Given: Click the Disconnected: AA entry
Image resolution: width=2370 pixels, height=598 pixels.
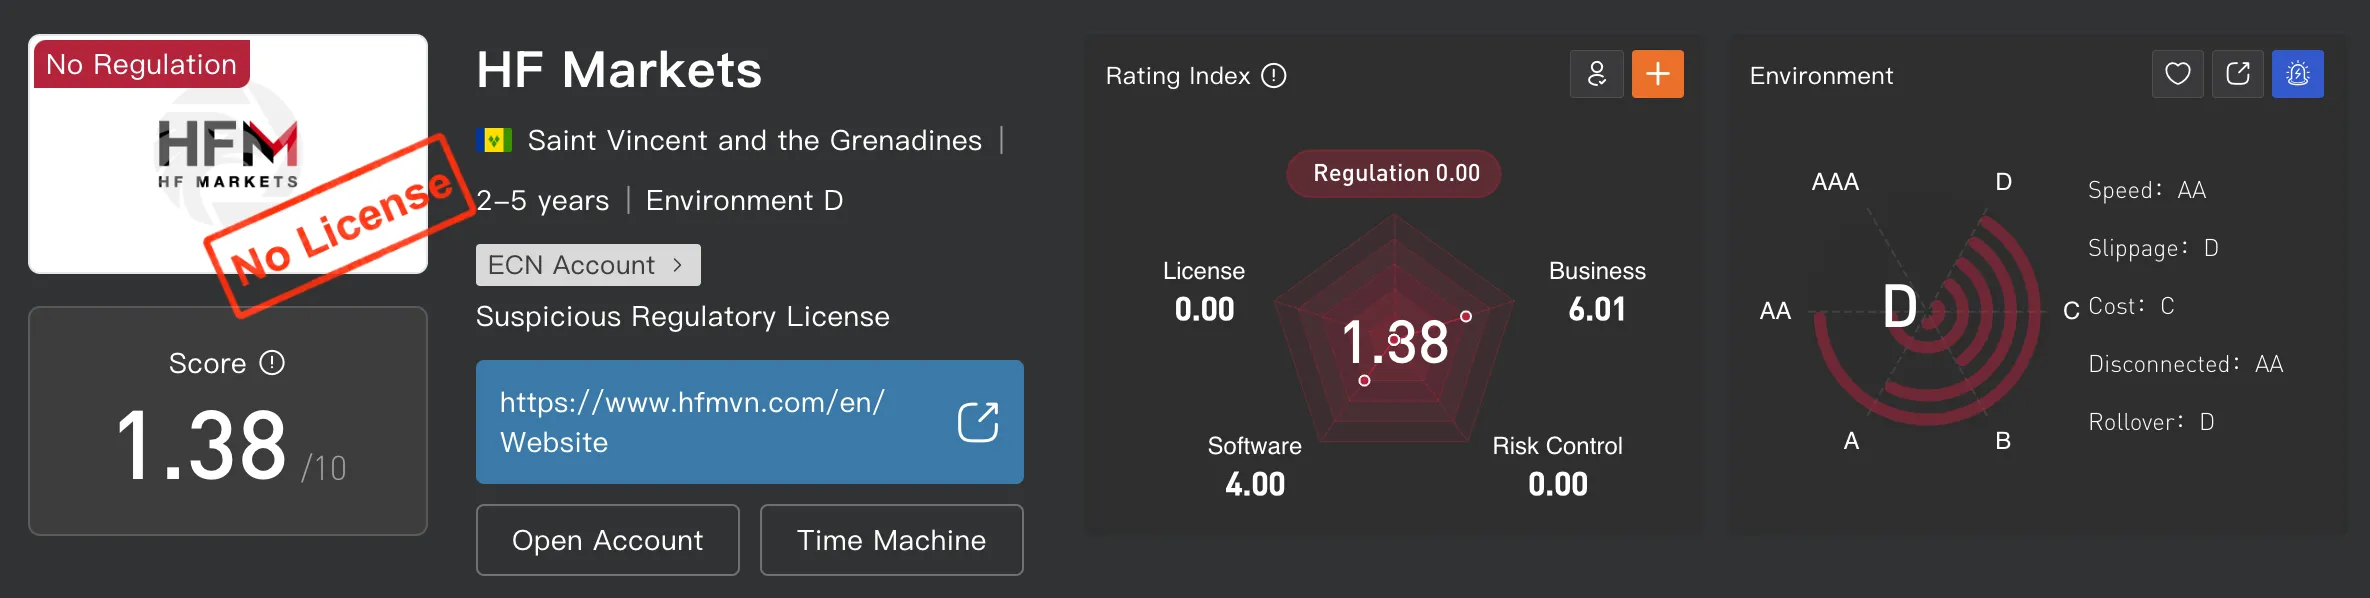Looking at the screenshot, I should (2186, 364).
